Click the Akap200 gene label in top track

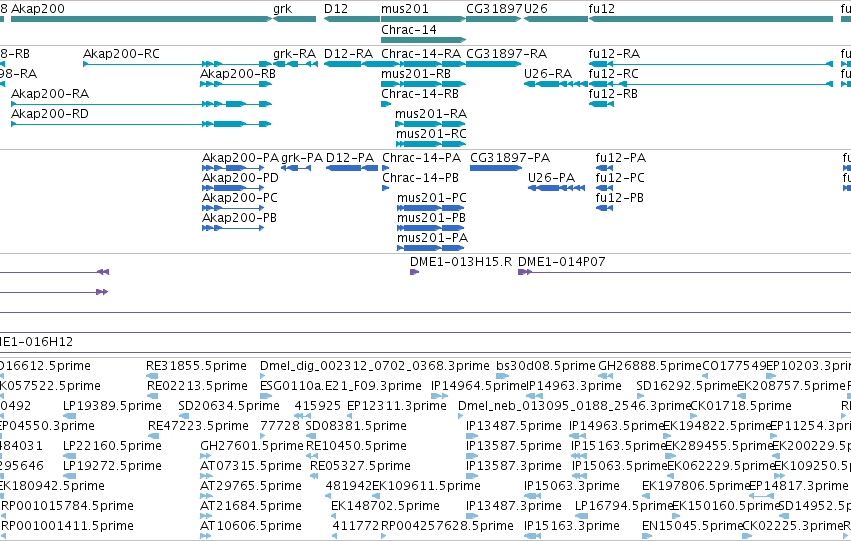37,9
